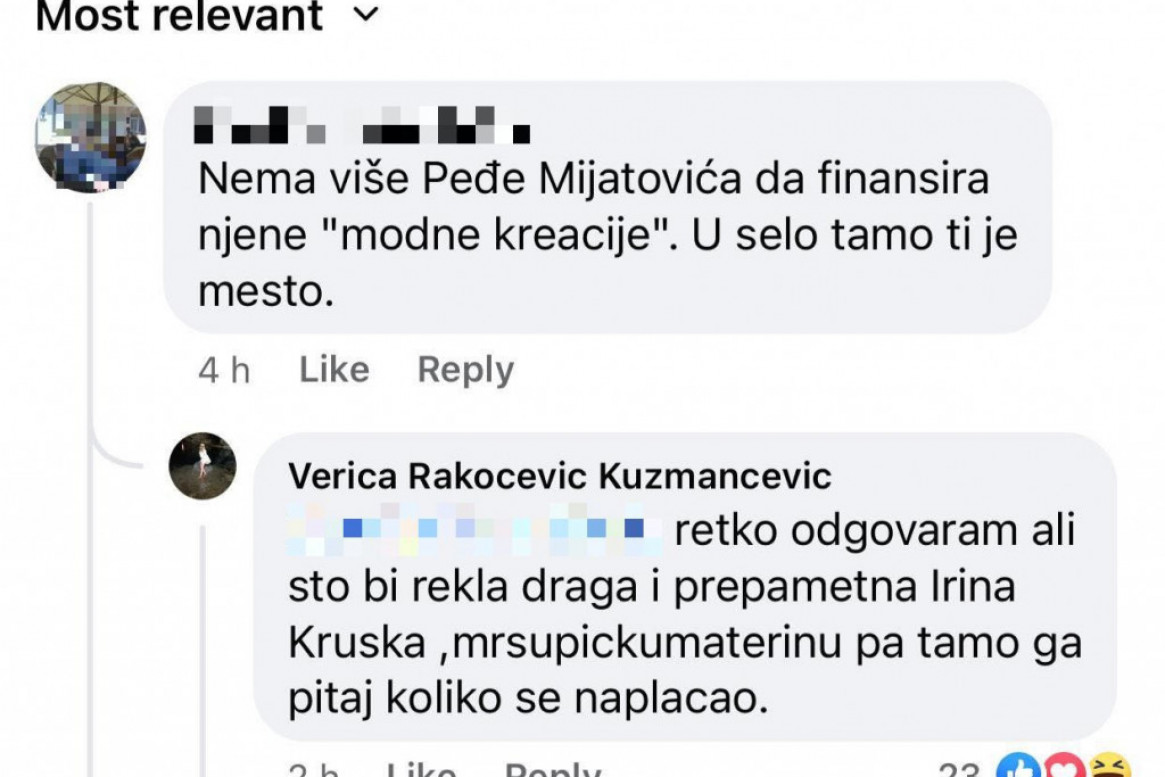The height and width of the screenshot is (777, 1165).
Task: Open Verica Rakocevic Kuzmancevic's profile name
Action: point(559,476)
